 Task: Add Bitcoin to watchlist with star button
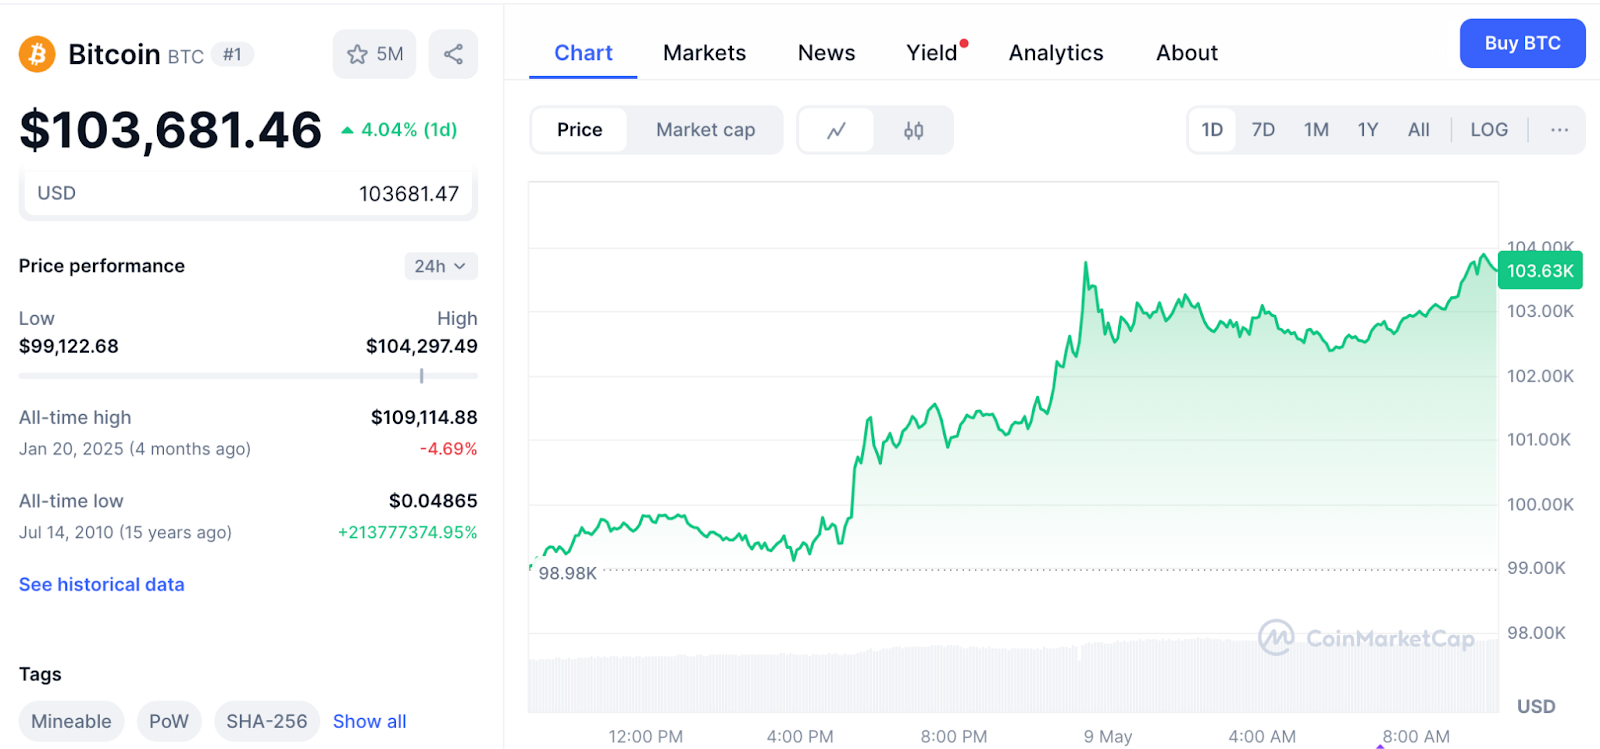coord(375,54)
